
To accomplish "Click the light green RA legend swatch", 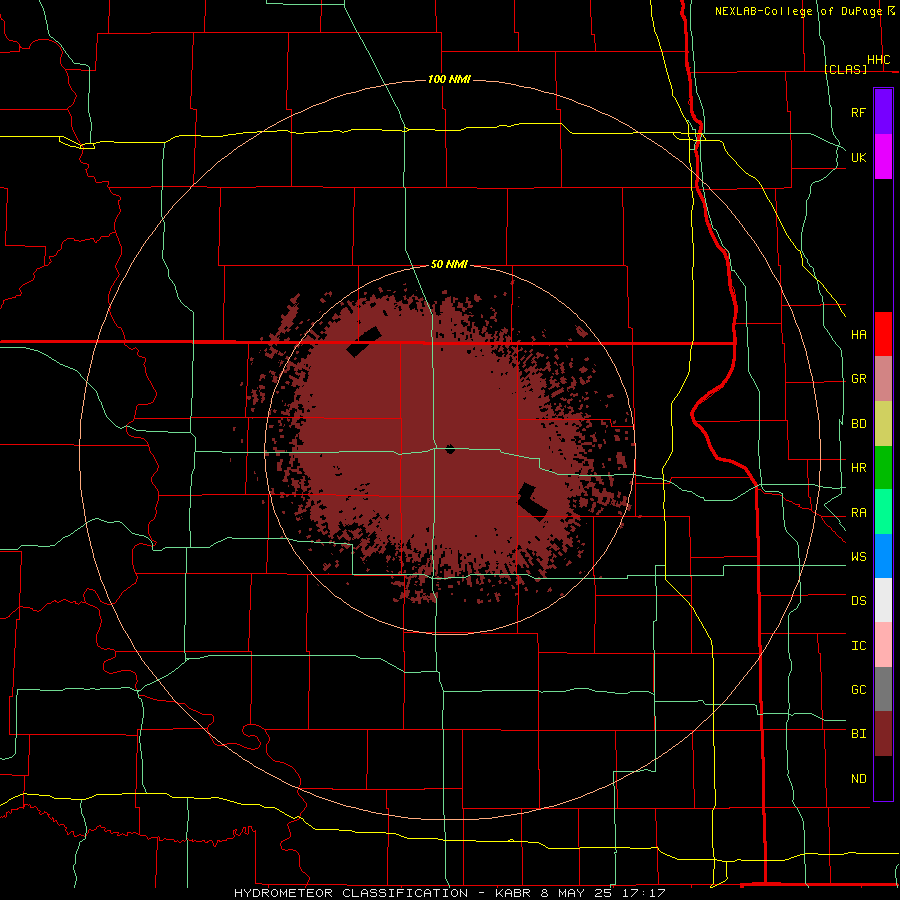I will point(883,512).
